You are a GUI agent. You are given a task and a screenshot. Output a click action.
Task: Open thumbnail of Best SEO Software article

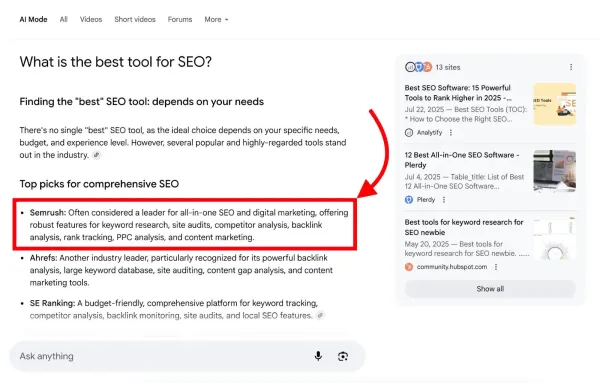pyautogui.click(x=554, y=104)
